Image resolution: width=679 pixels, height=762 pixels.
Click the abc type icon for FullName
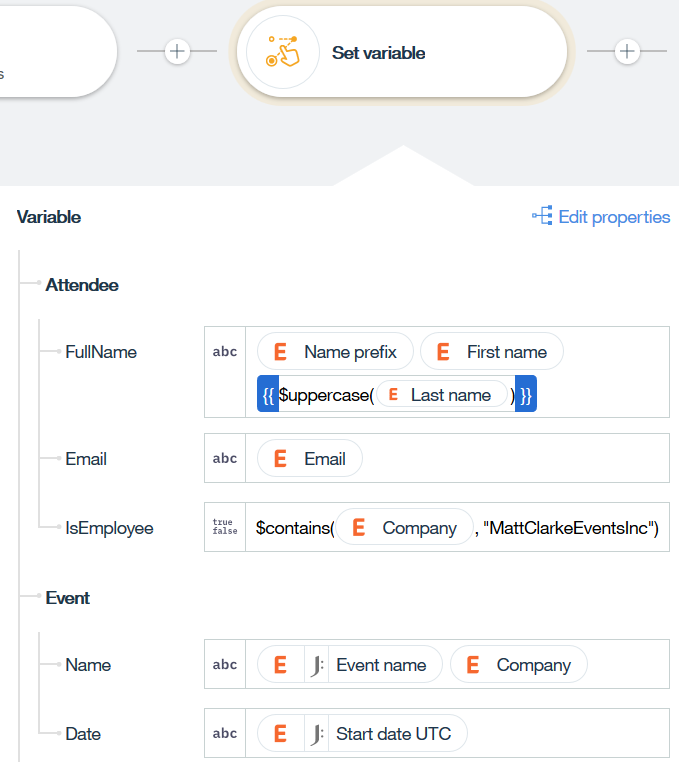pos(225,352)
